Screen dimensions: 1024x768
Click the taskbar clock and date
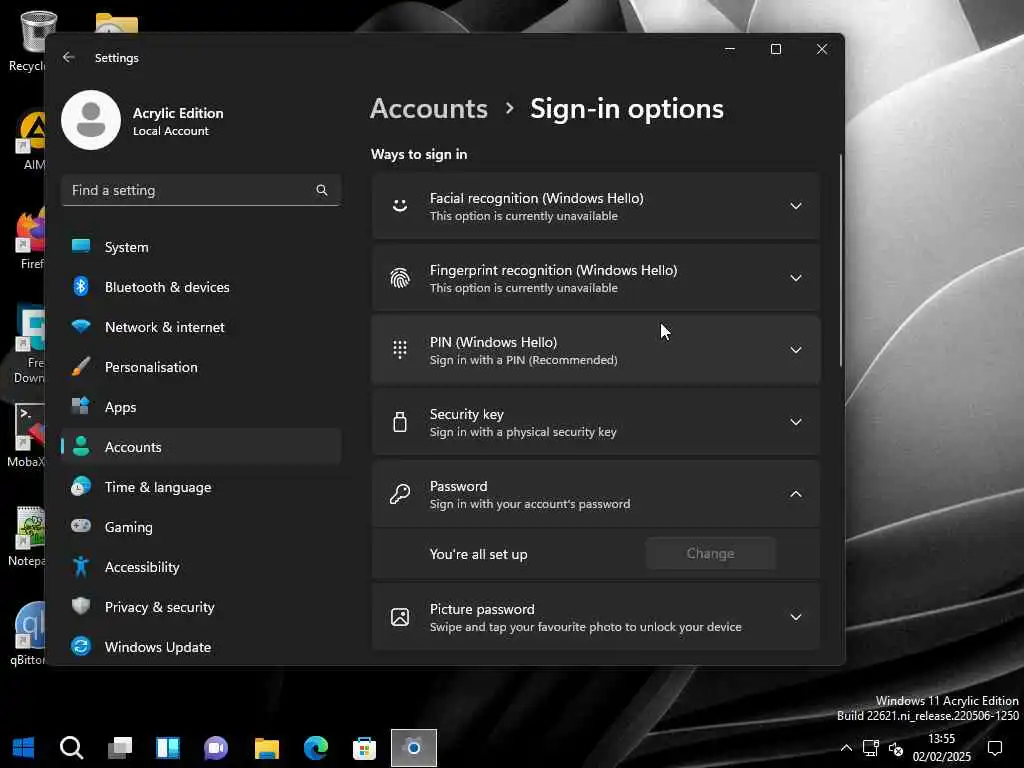pyautogui.click(x=942, y=748)
